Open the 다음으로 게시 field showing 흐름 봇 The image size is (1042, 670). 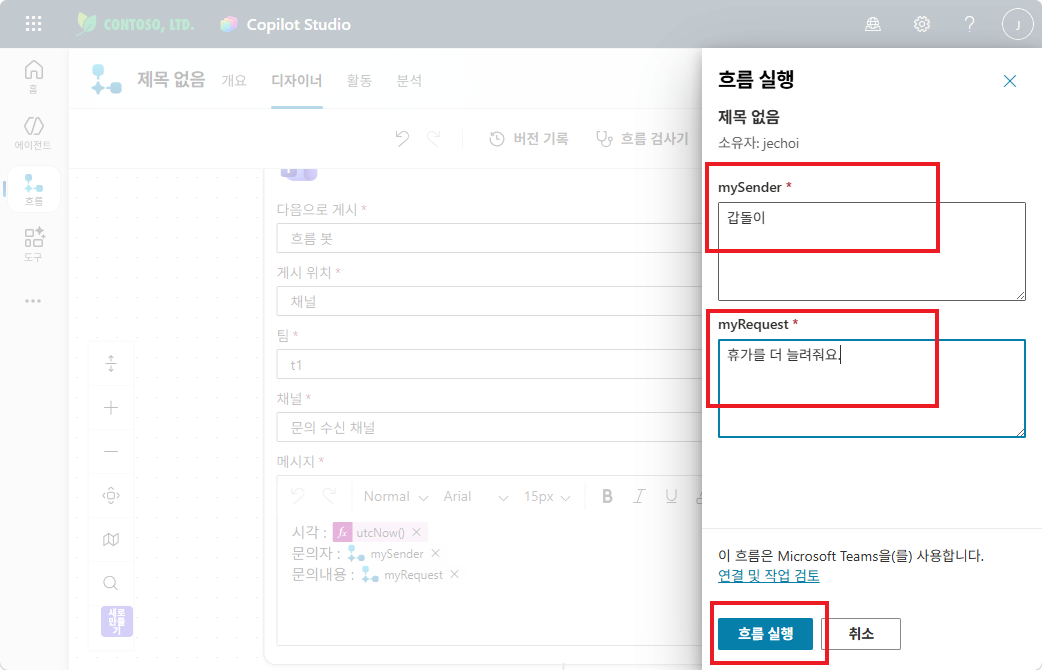coord(489,239)
